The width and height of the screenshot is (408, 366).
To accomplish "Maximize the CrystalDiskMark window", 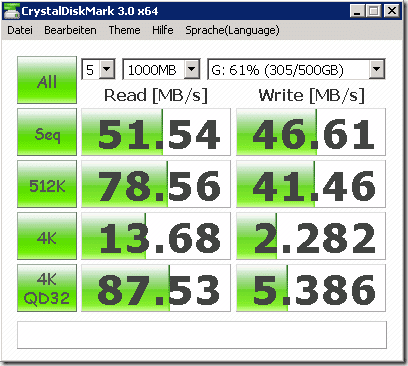I will pos(374,11).
